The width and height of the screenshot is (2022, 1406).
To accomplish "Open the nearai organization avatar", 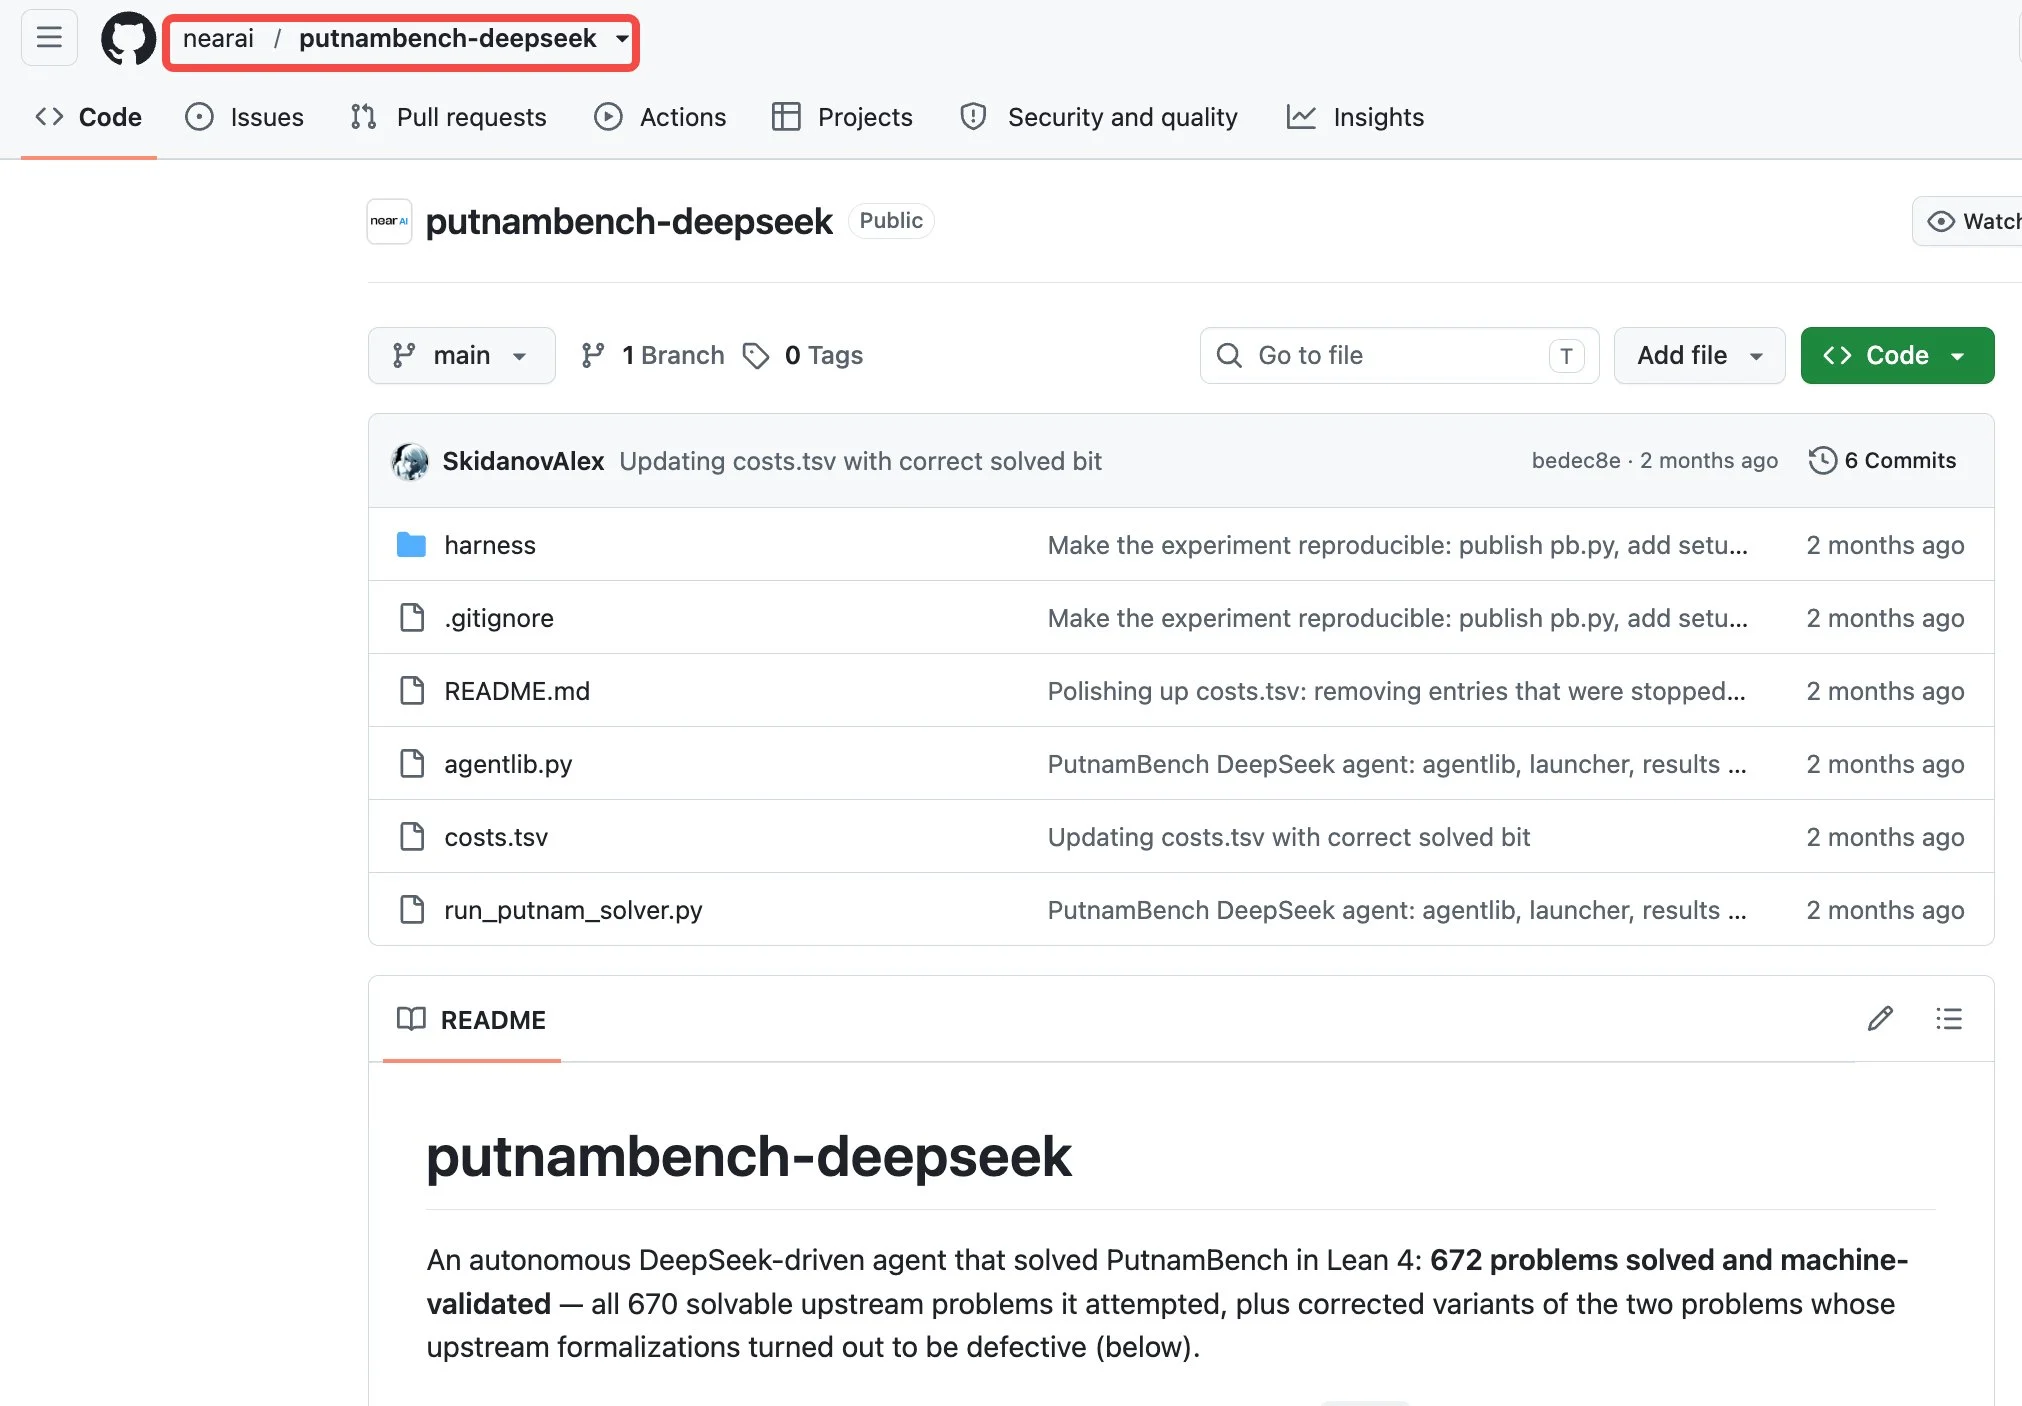I will click(x=389, y=221).
